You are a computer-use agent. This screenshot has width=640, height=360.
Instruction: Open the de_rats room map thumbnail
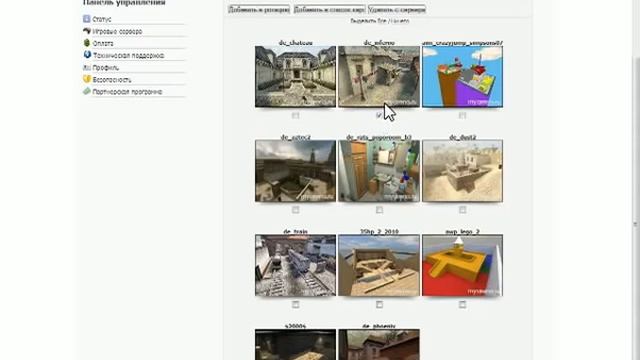pyautogui.click(x=379, y=171)
